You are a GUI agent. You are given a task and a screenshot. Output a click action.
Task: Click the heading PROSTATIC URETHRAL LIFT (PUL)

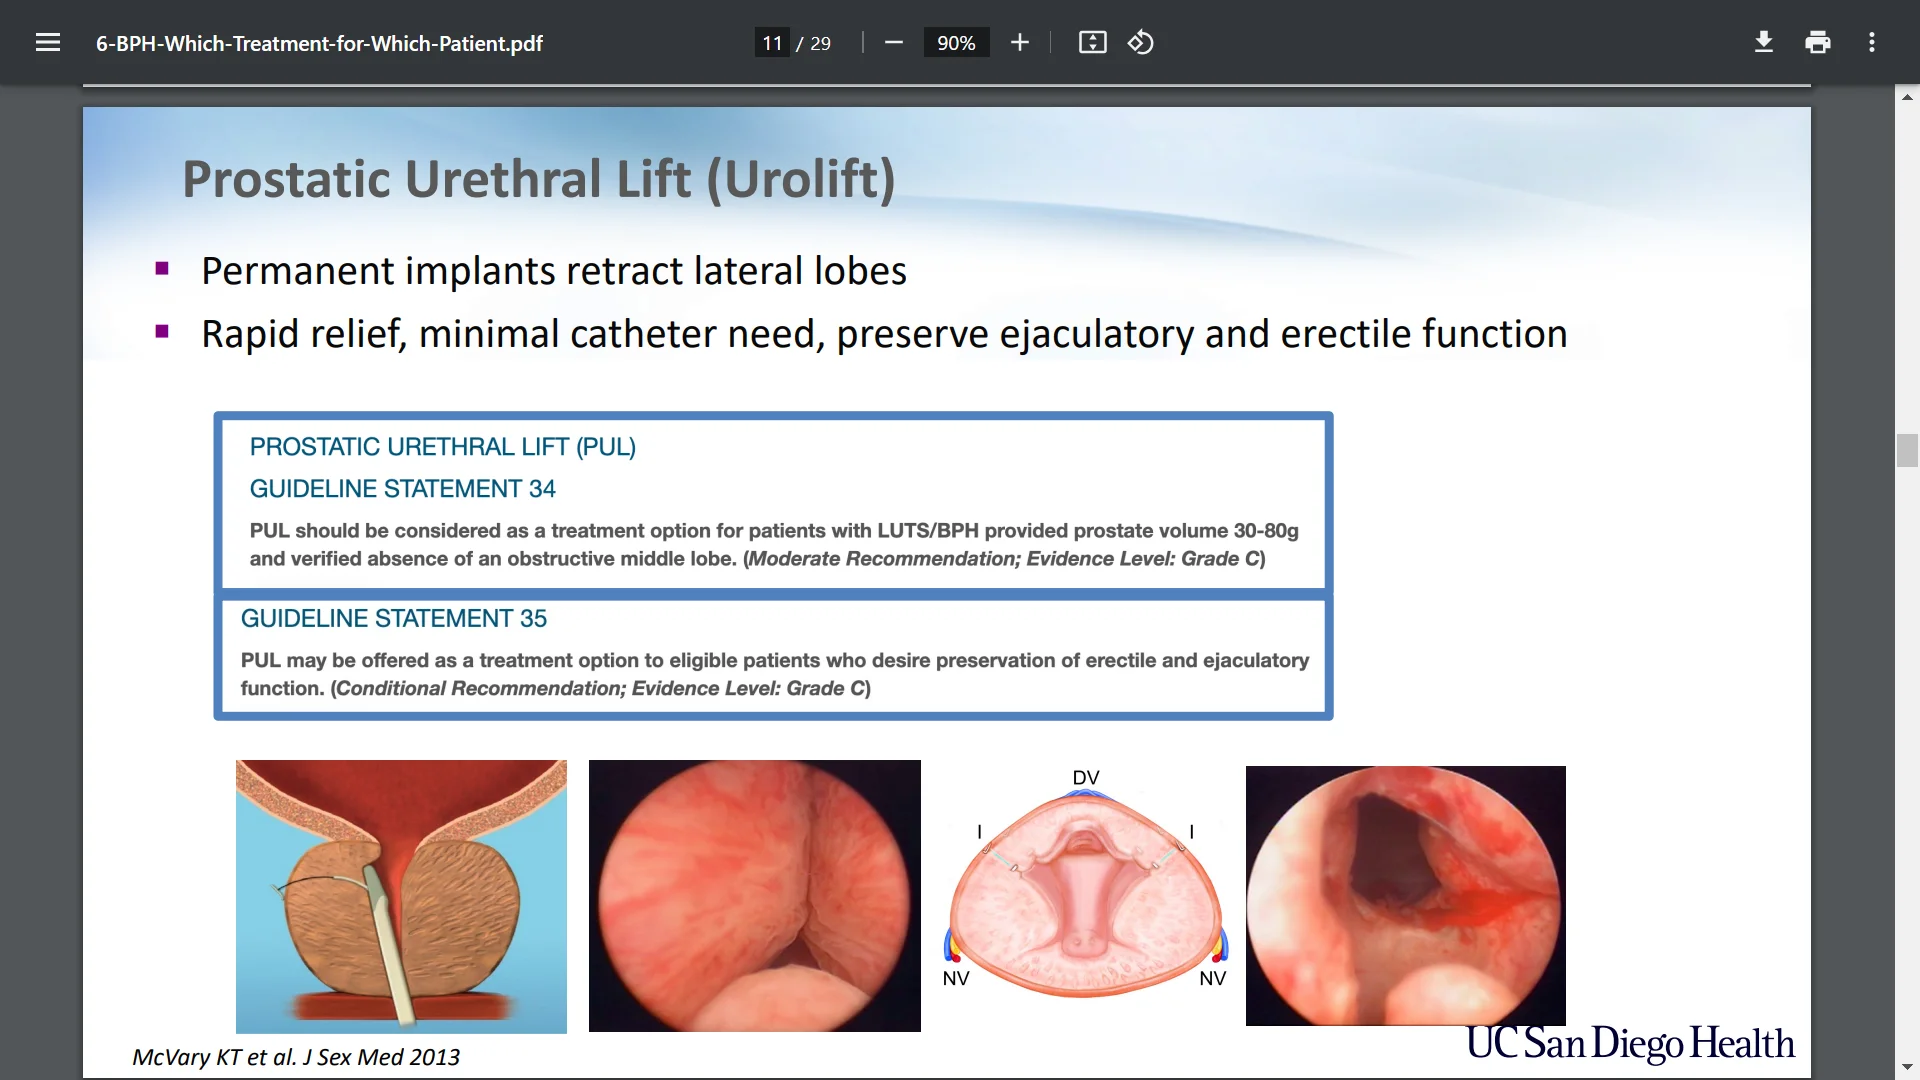click(x=443, y=447)
